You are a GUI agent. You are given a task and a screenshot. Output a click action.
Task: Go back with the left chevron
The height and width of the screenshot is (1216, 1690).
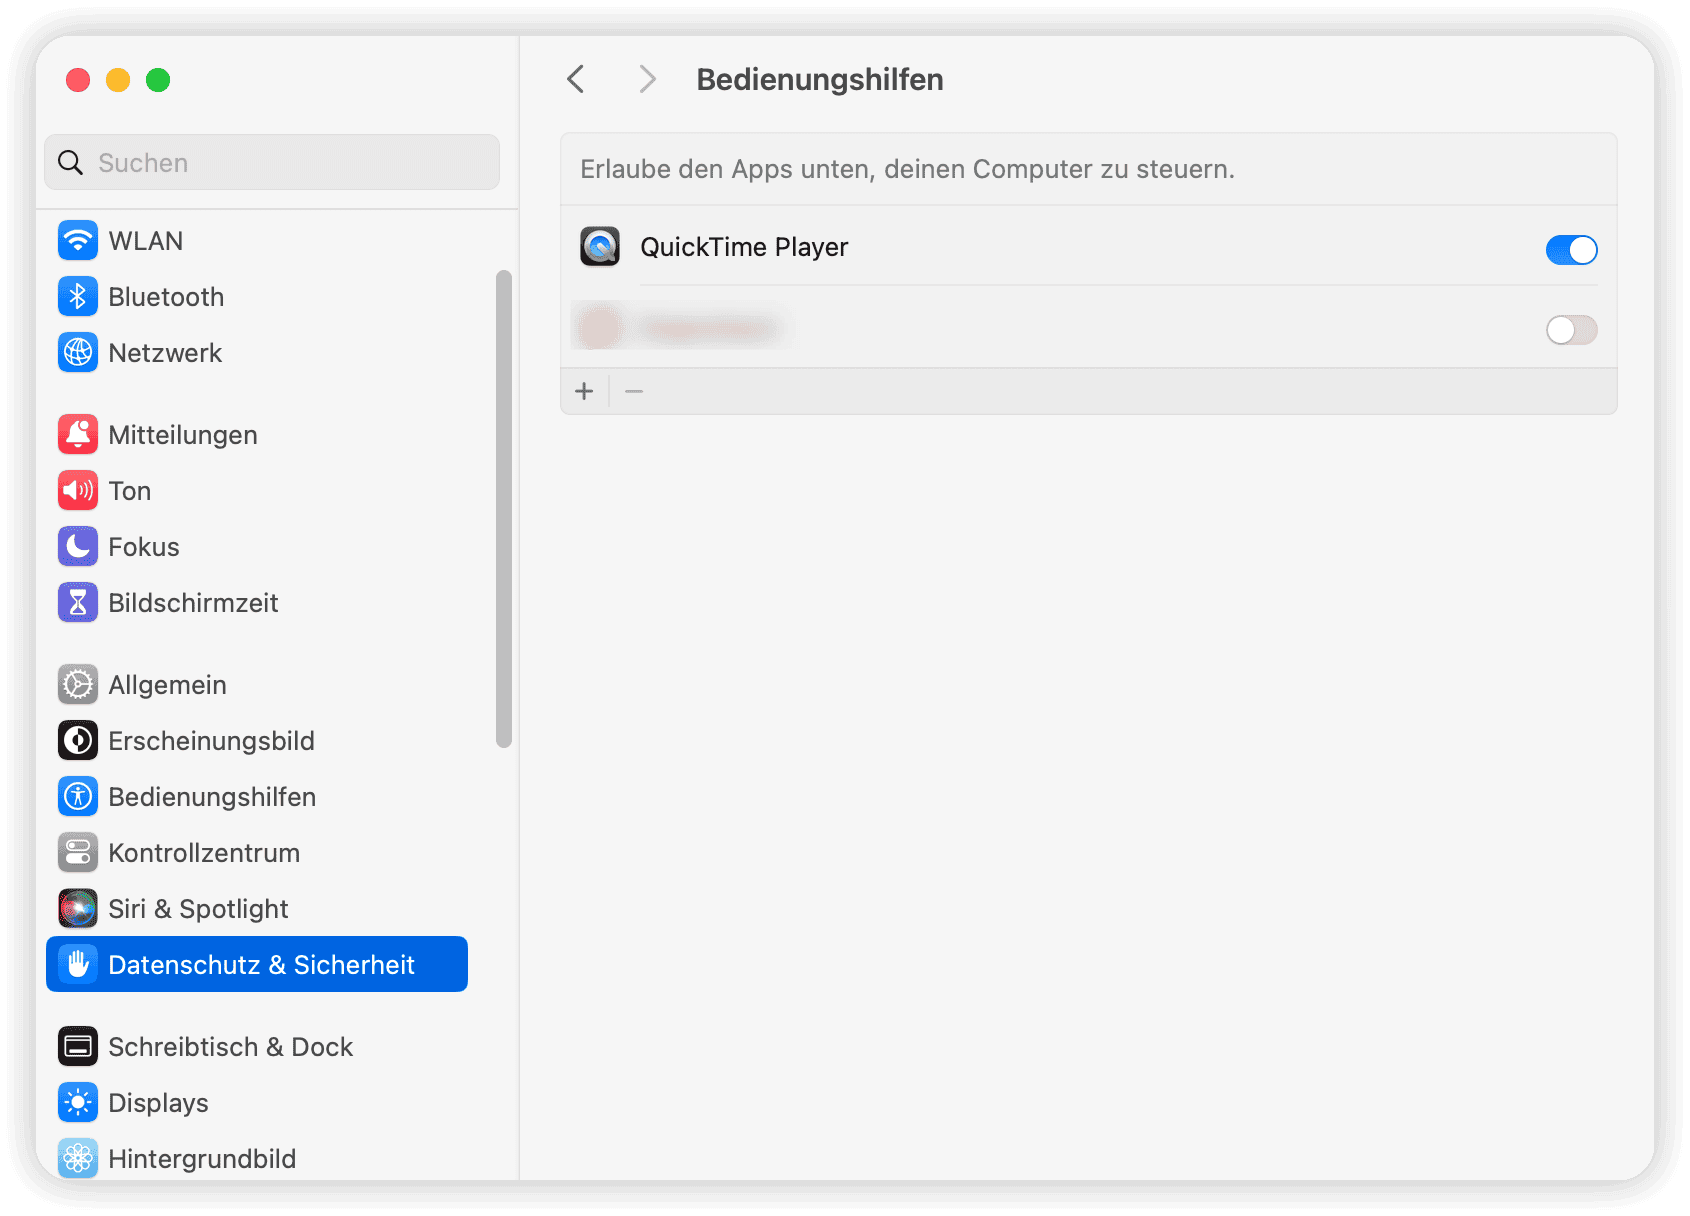[x=575, y=79]
